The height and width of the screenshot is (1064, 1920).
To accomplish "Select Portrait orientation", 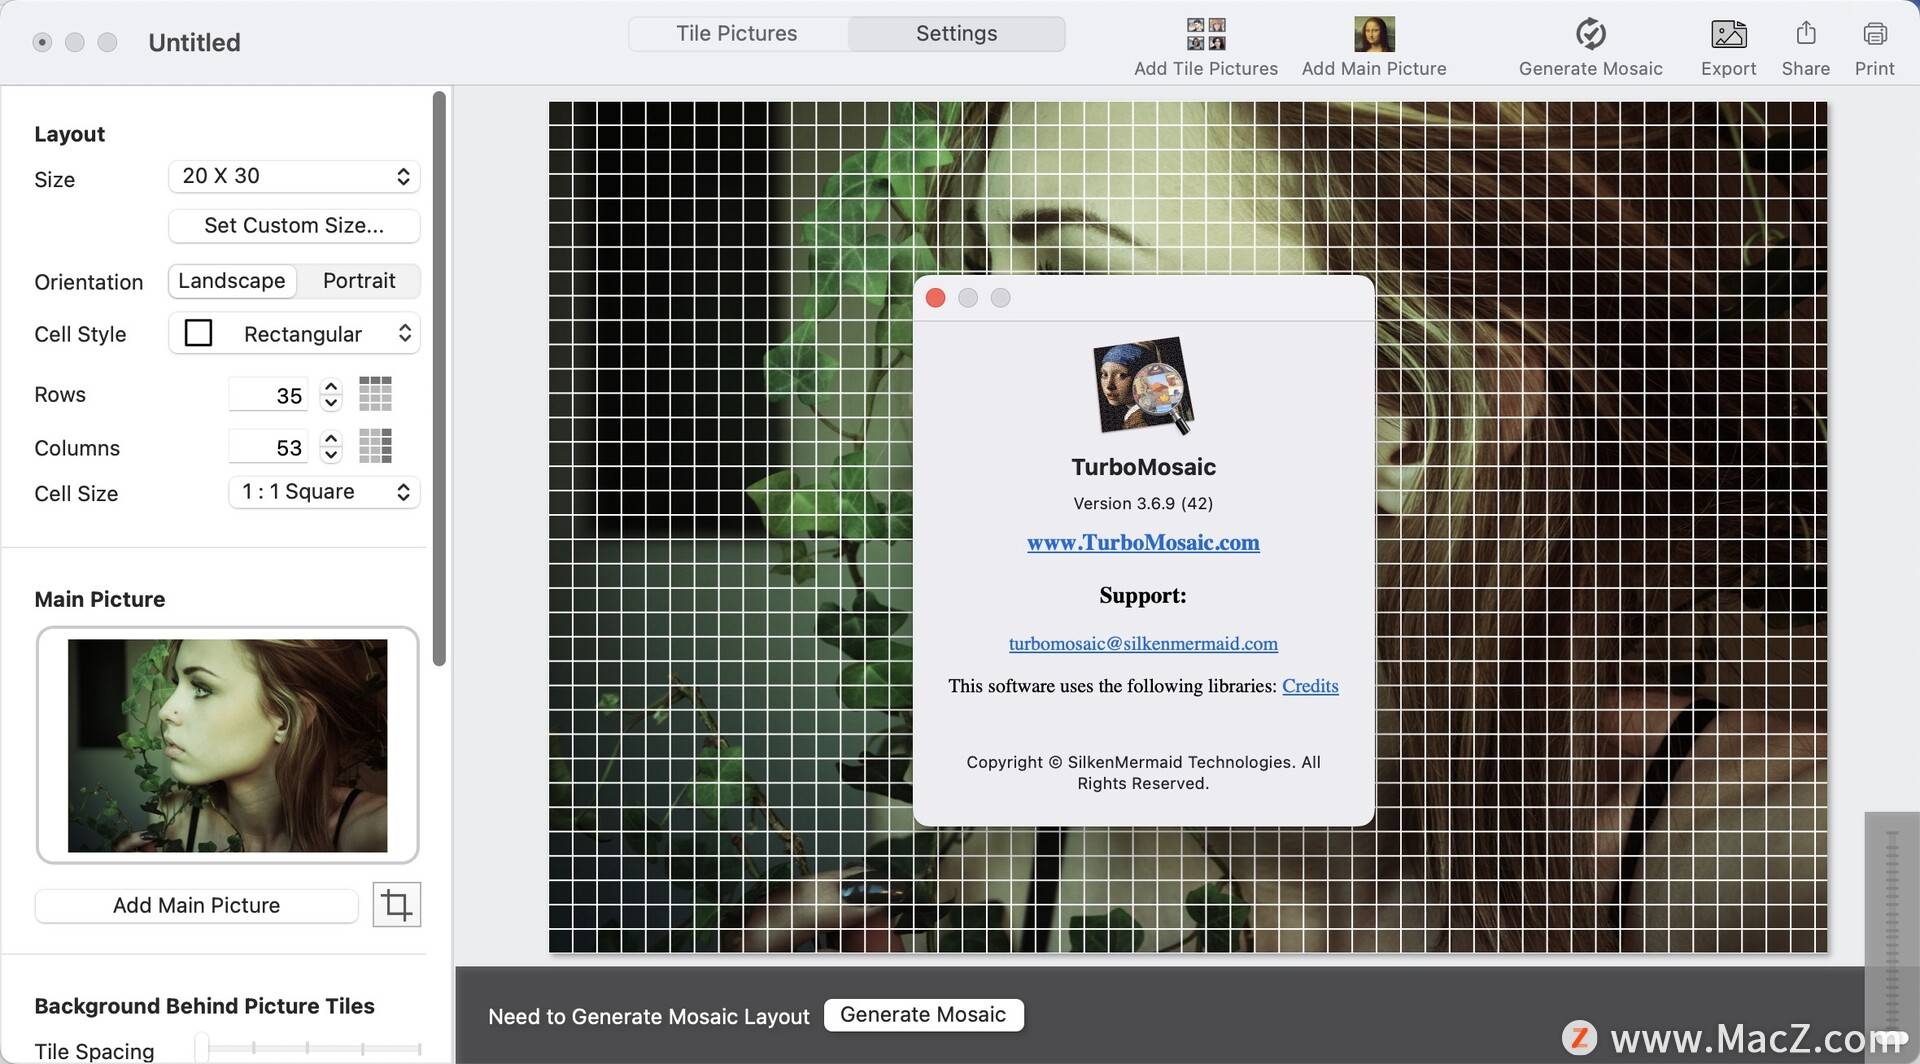I will [359, 281].
